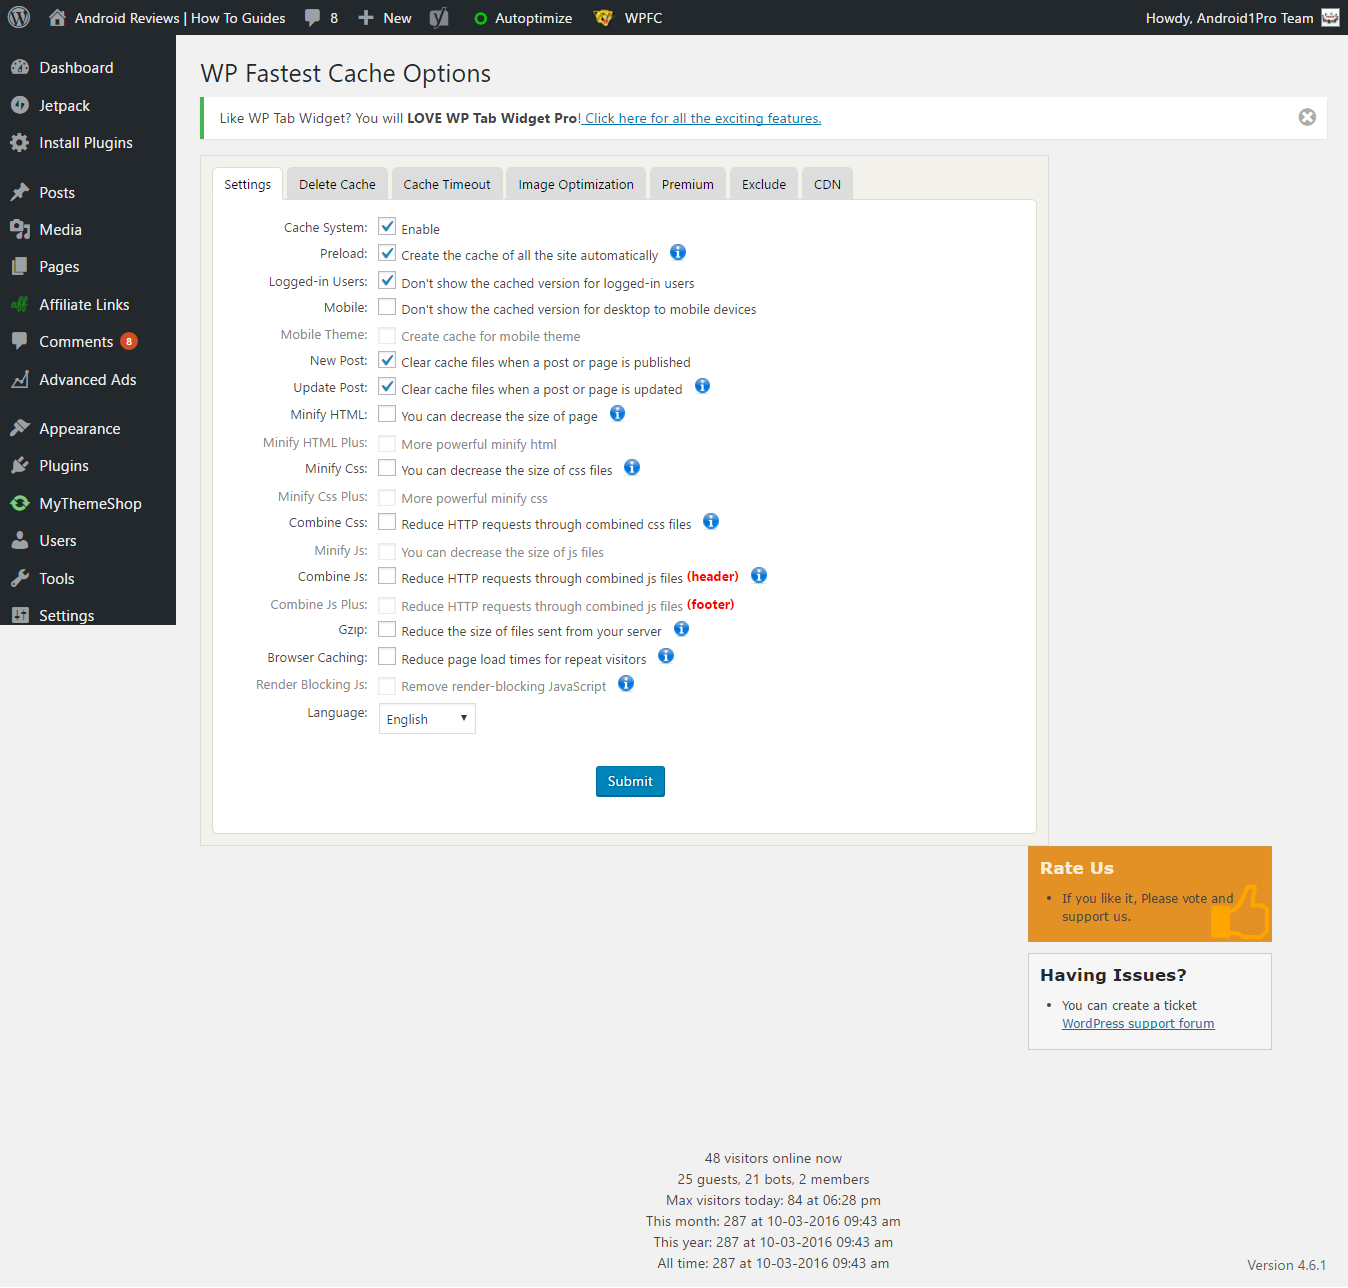Open the Premium tab
The image size is (1348, 1288).
click(x=688, y=184)
